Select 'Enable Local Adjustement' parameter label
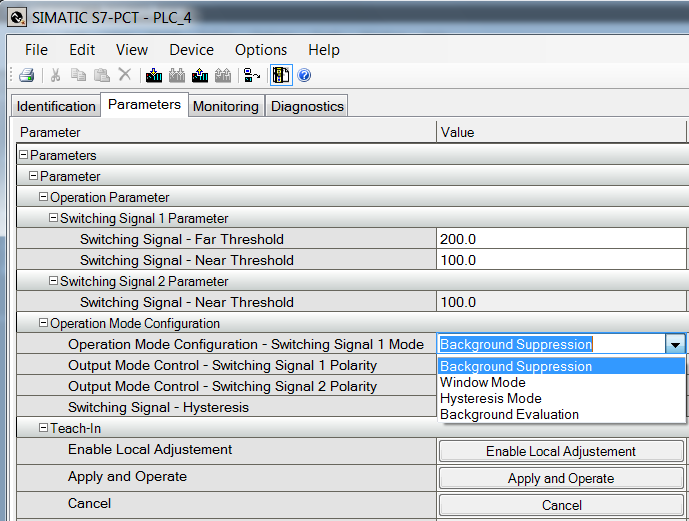Screen dimensions: 689x521 coord(150,449)
